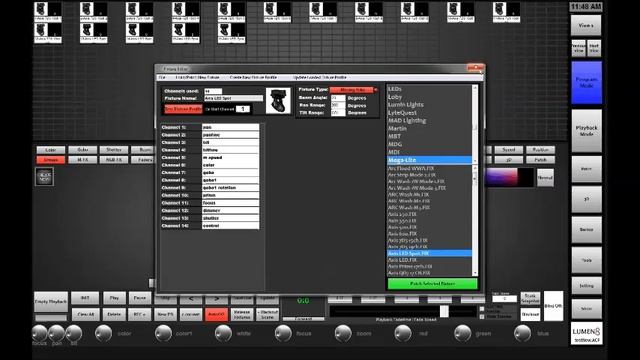Select Arc Flood WWA.FIX in the fixture list
Image resolution: width=640 pixels, height=360 pixels.
tap(429, 168)
